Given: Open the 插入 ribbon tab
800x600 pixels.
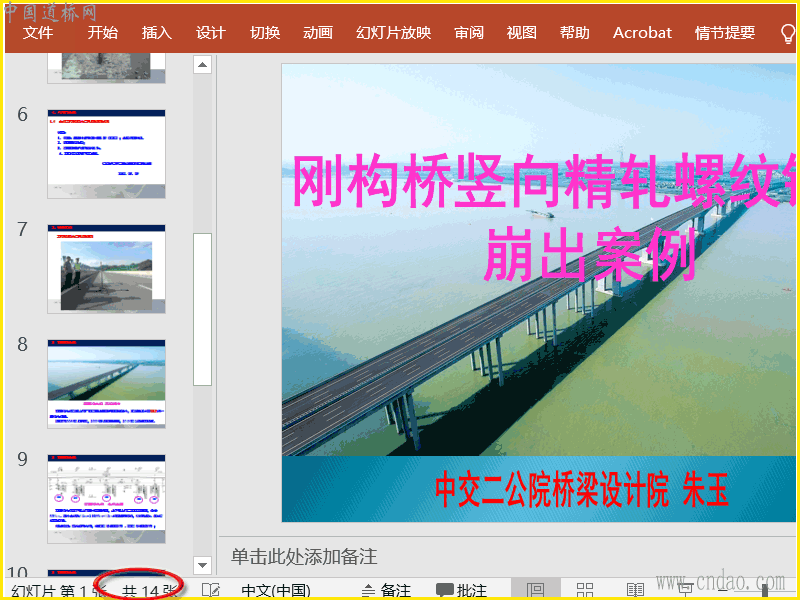Looking at the screenshot, I should 157,33.
